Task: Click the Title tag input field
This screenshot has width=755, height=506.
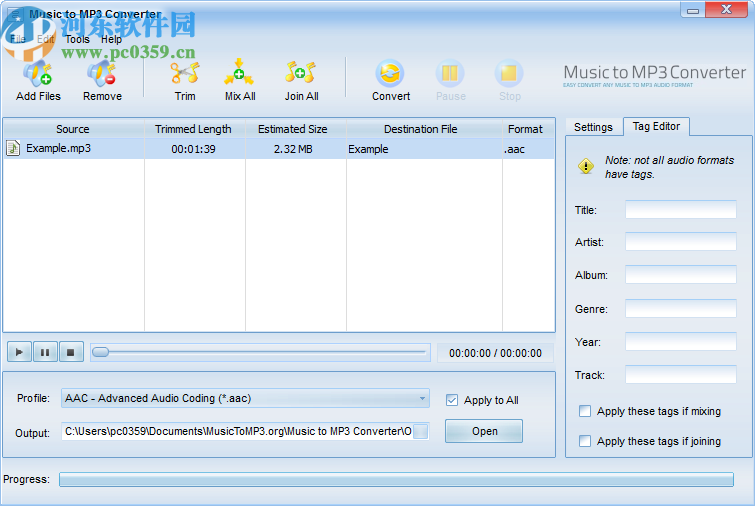Action: [680, 209]
